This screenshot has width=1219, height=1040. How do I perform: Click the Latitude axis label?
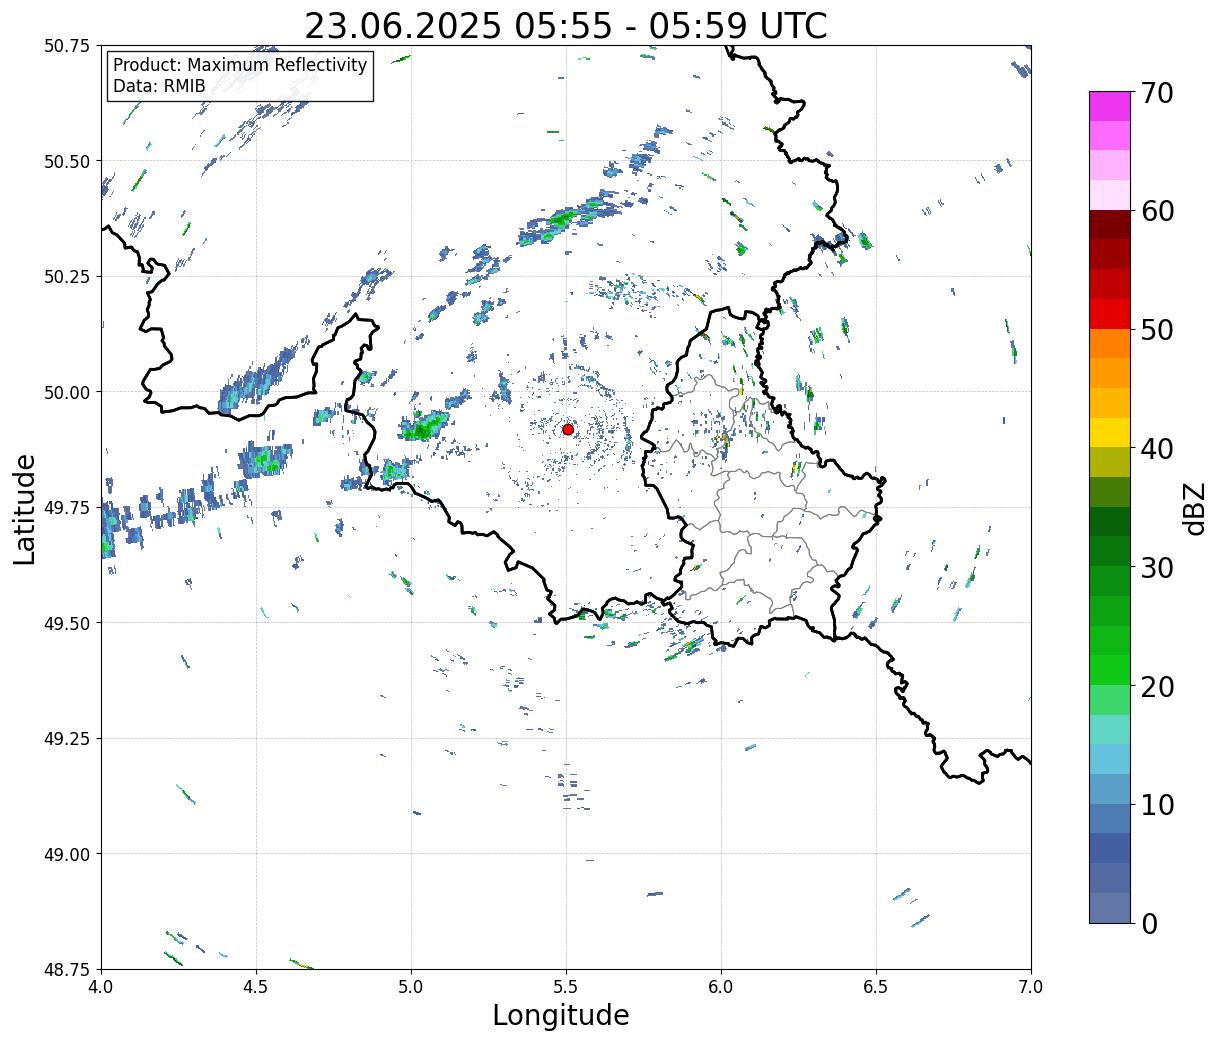pyautogui.click(x=25, y=509)
